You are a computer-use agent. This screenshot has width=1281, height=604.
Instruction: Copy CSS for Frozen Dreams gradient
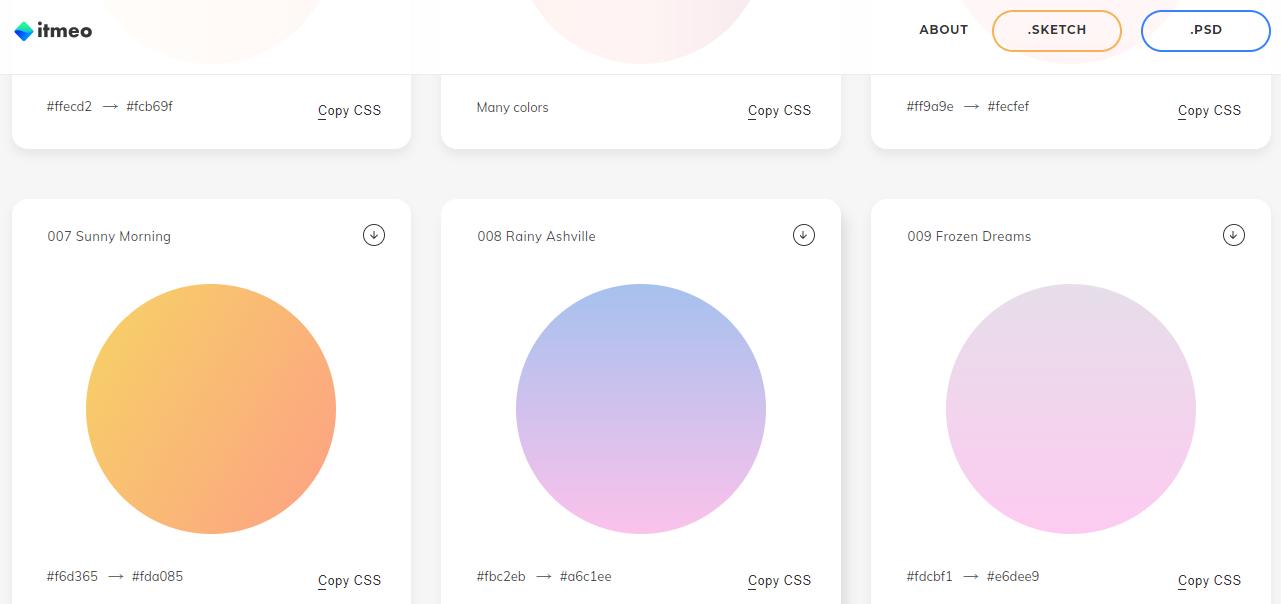pyautogui.click(x=1209, y=580)
